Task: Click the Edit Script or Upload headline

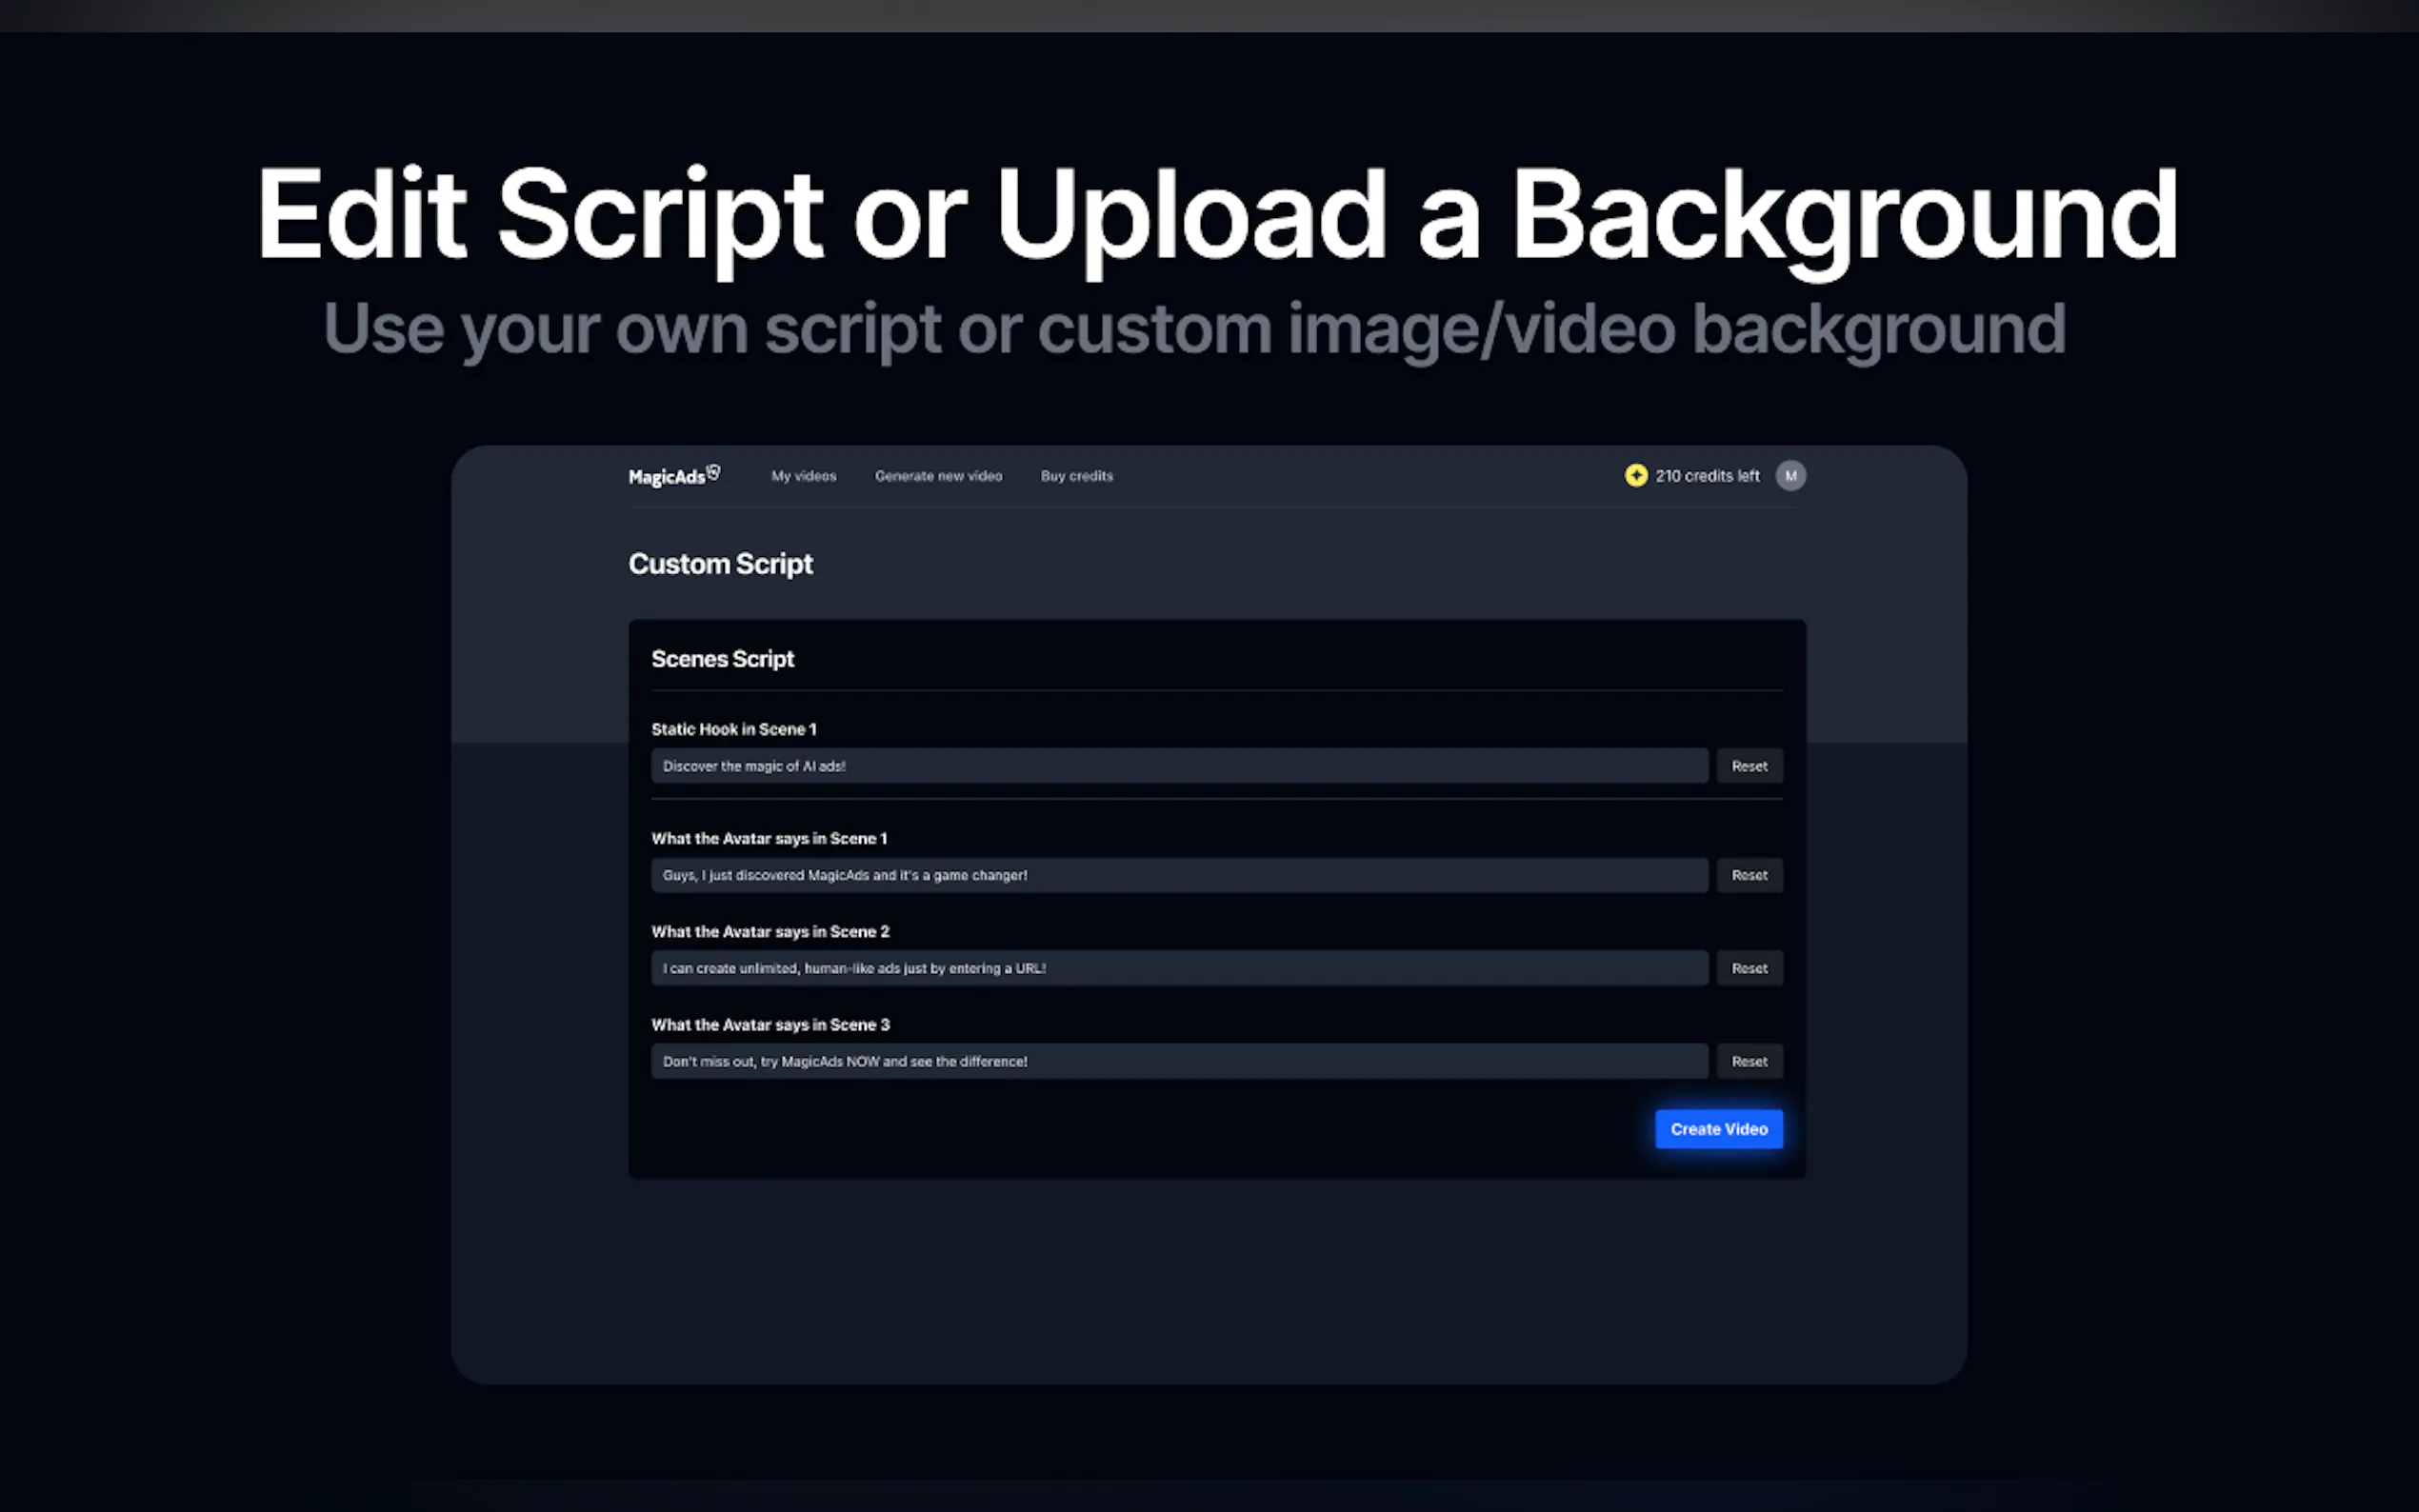Action: click(1216, 214)
